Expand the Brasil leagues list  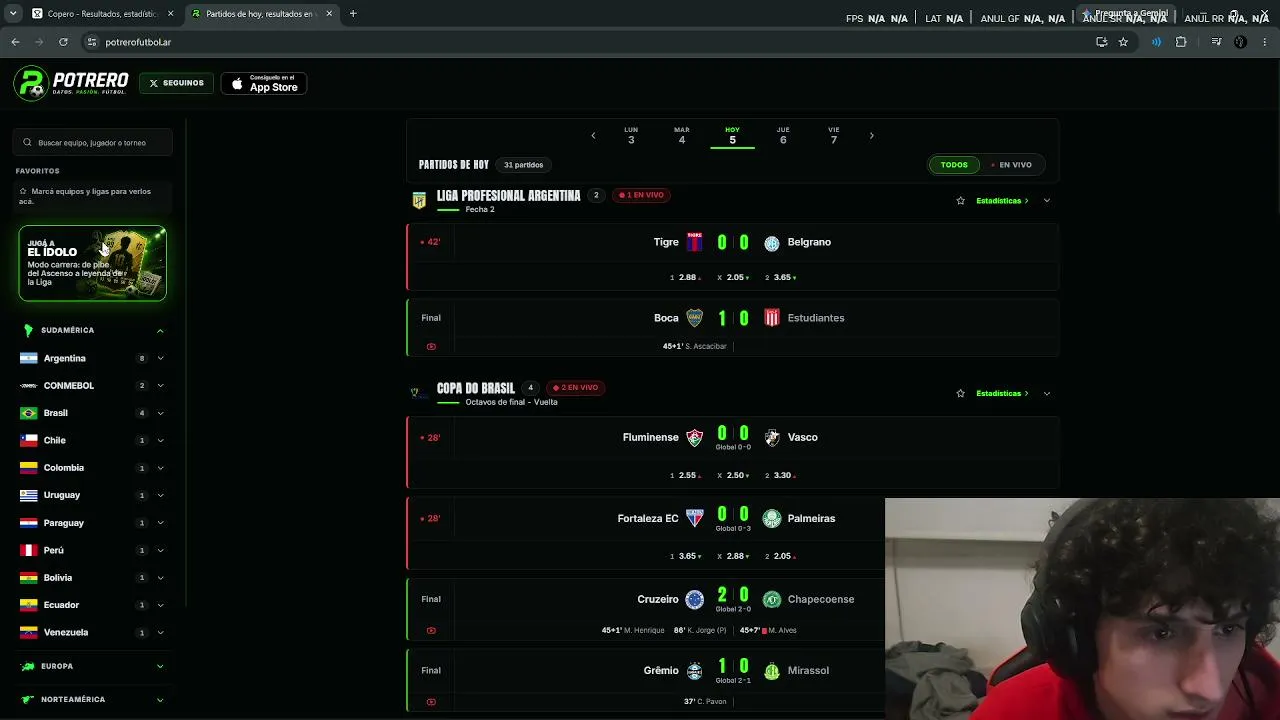160,413
